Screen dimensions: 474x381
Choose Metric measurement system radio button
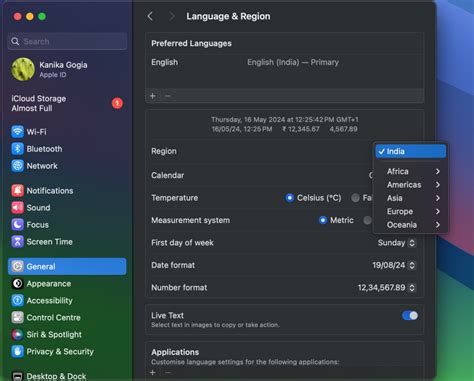pyautogui.click(x=322, y=220)
